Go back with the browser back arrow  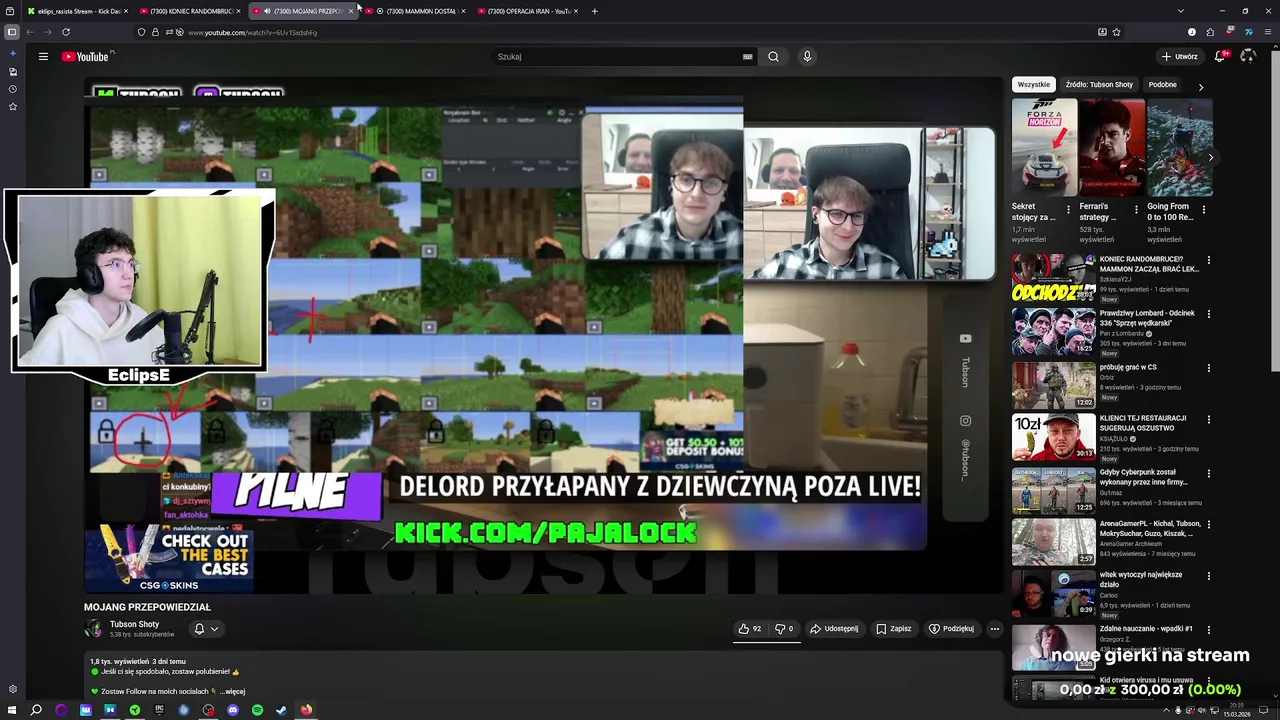click(x=30, y=32)
